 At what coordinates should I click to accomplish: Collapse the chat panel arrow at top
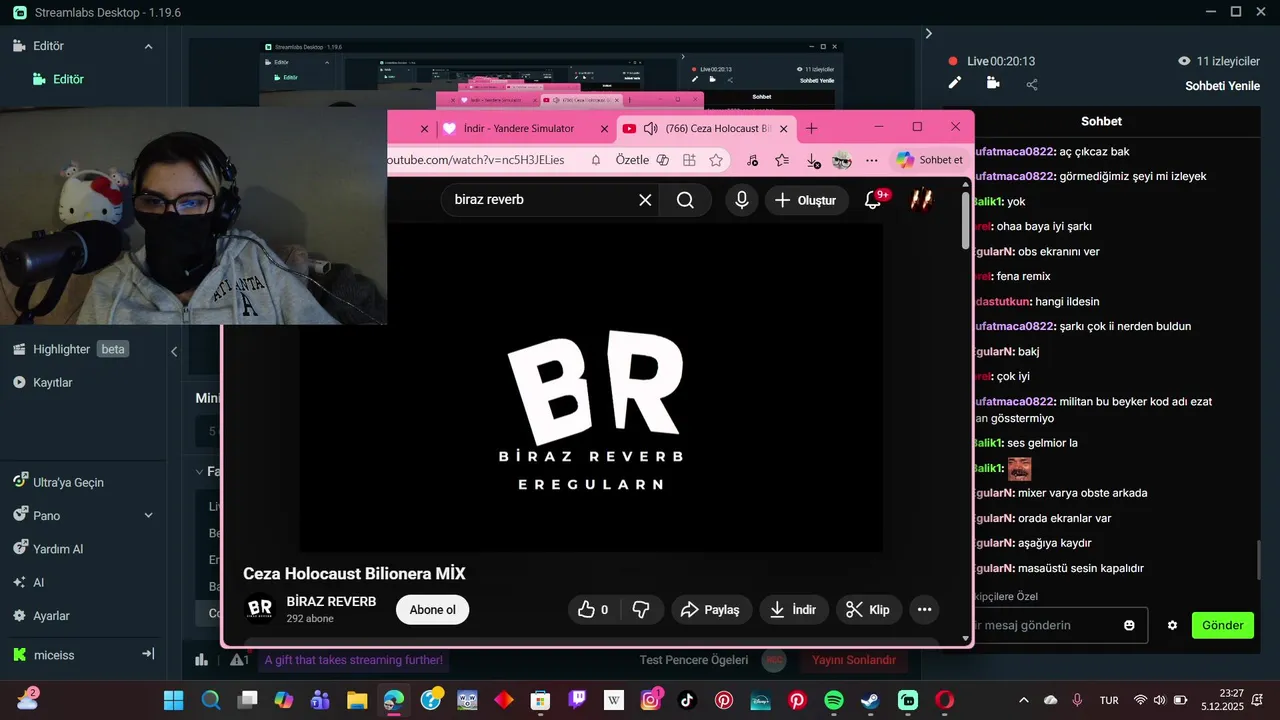tap(928, 33)
